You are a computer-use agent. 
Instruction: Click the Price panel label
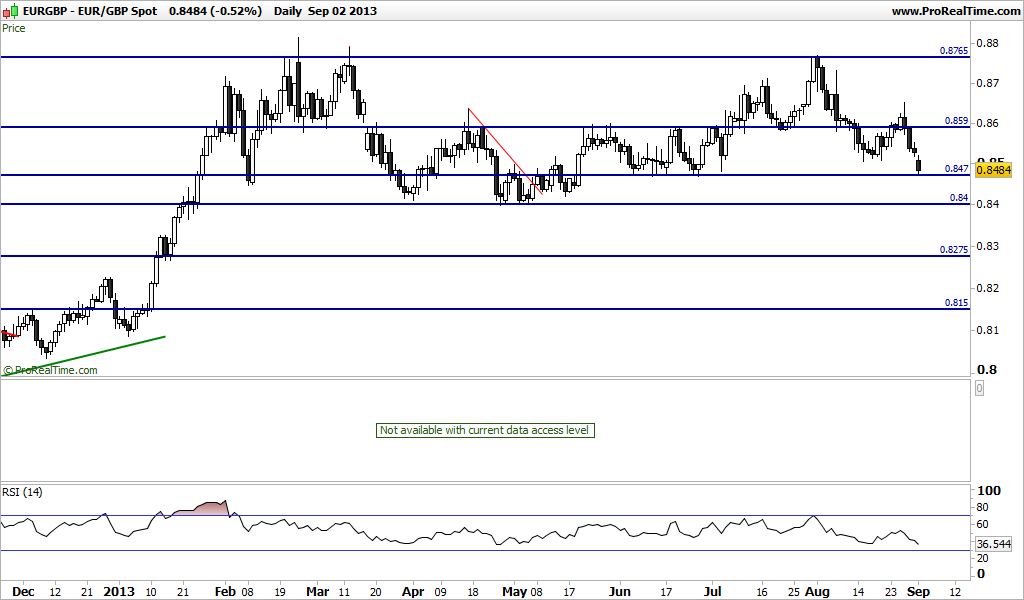14,28
